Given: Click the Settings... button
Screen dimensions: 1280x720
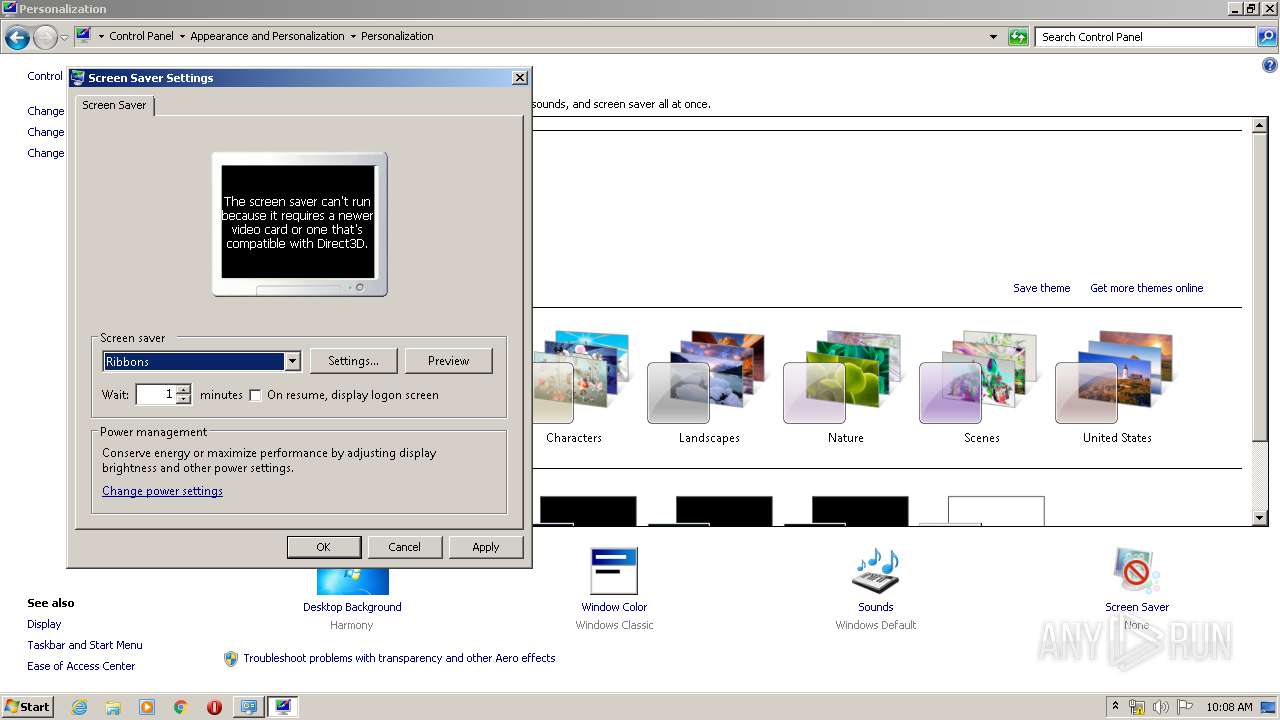Looking at the screenshot, I should (x=353, y=361).
